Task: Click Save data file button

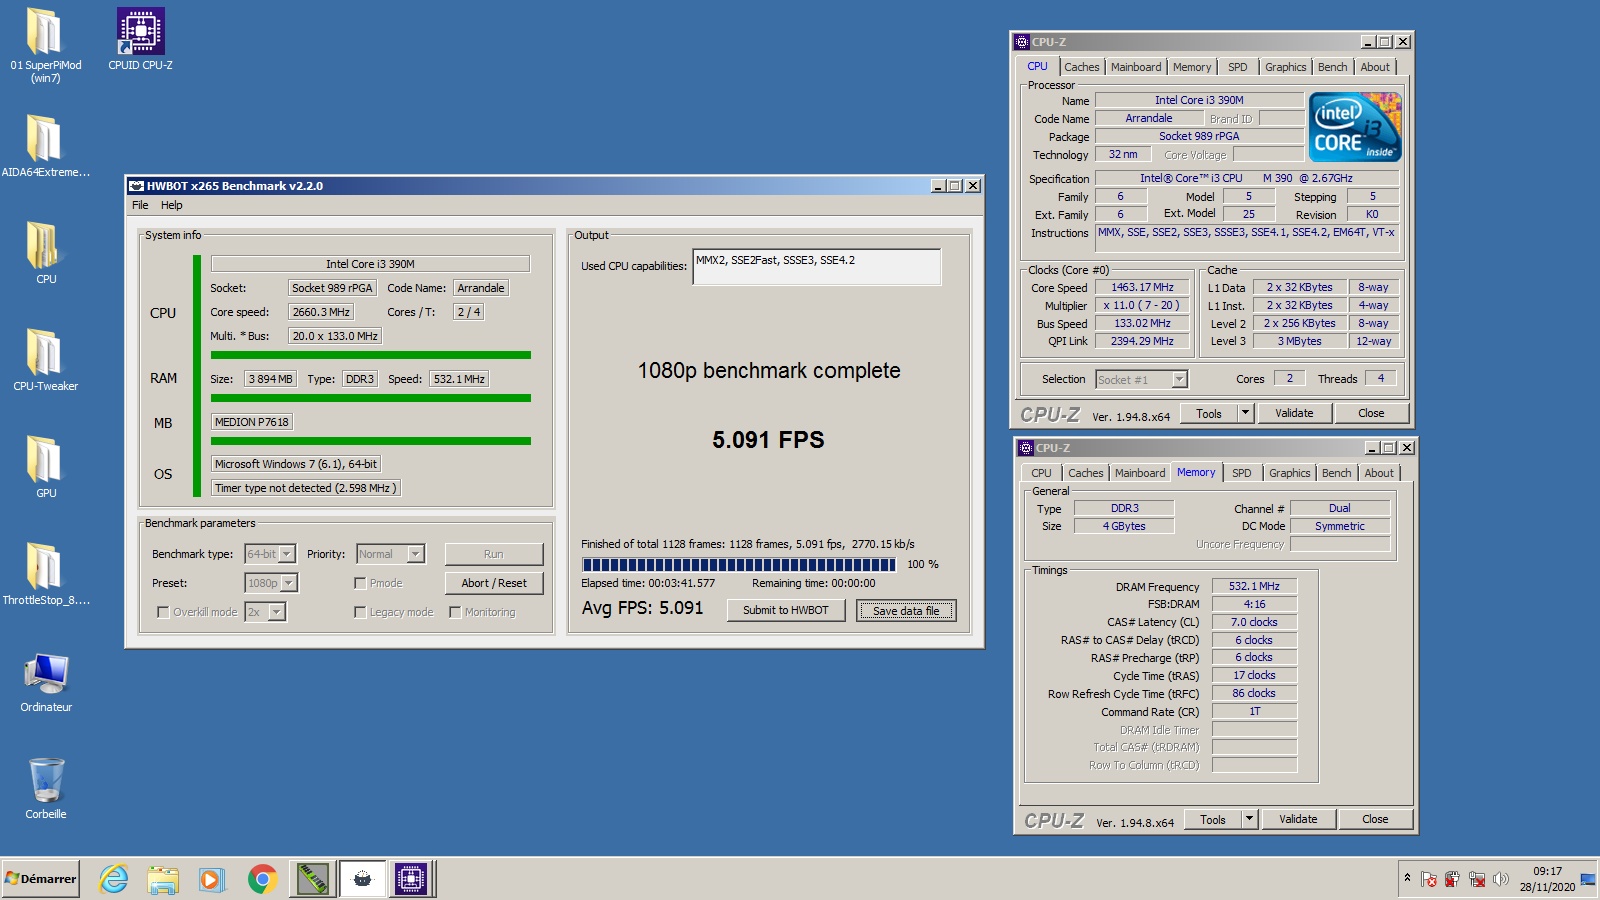Action: [906, 610]
